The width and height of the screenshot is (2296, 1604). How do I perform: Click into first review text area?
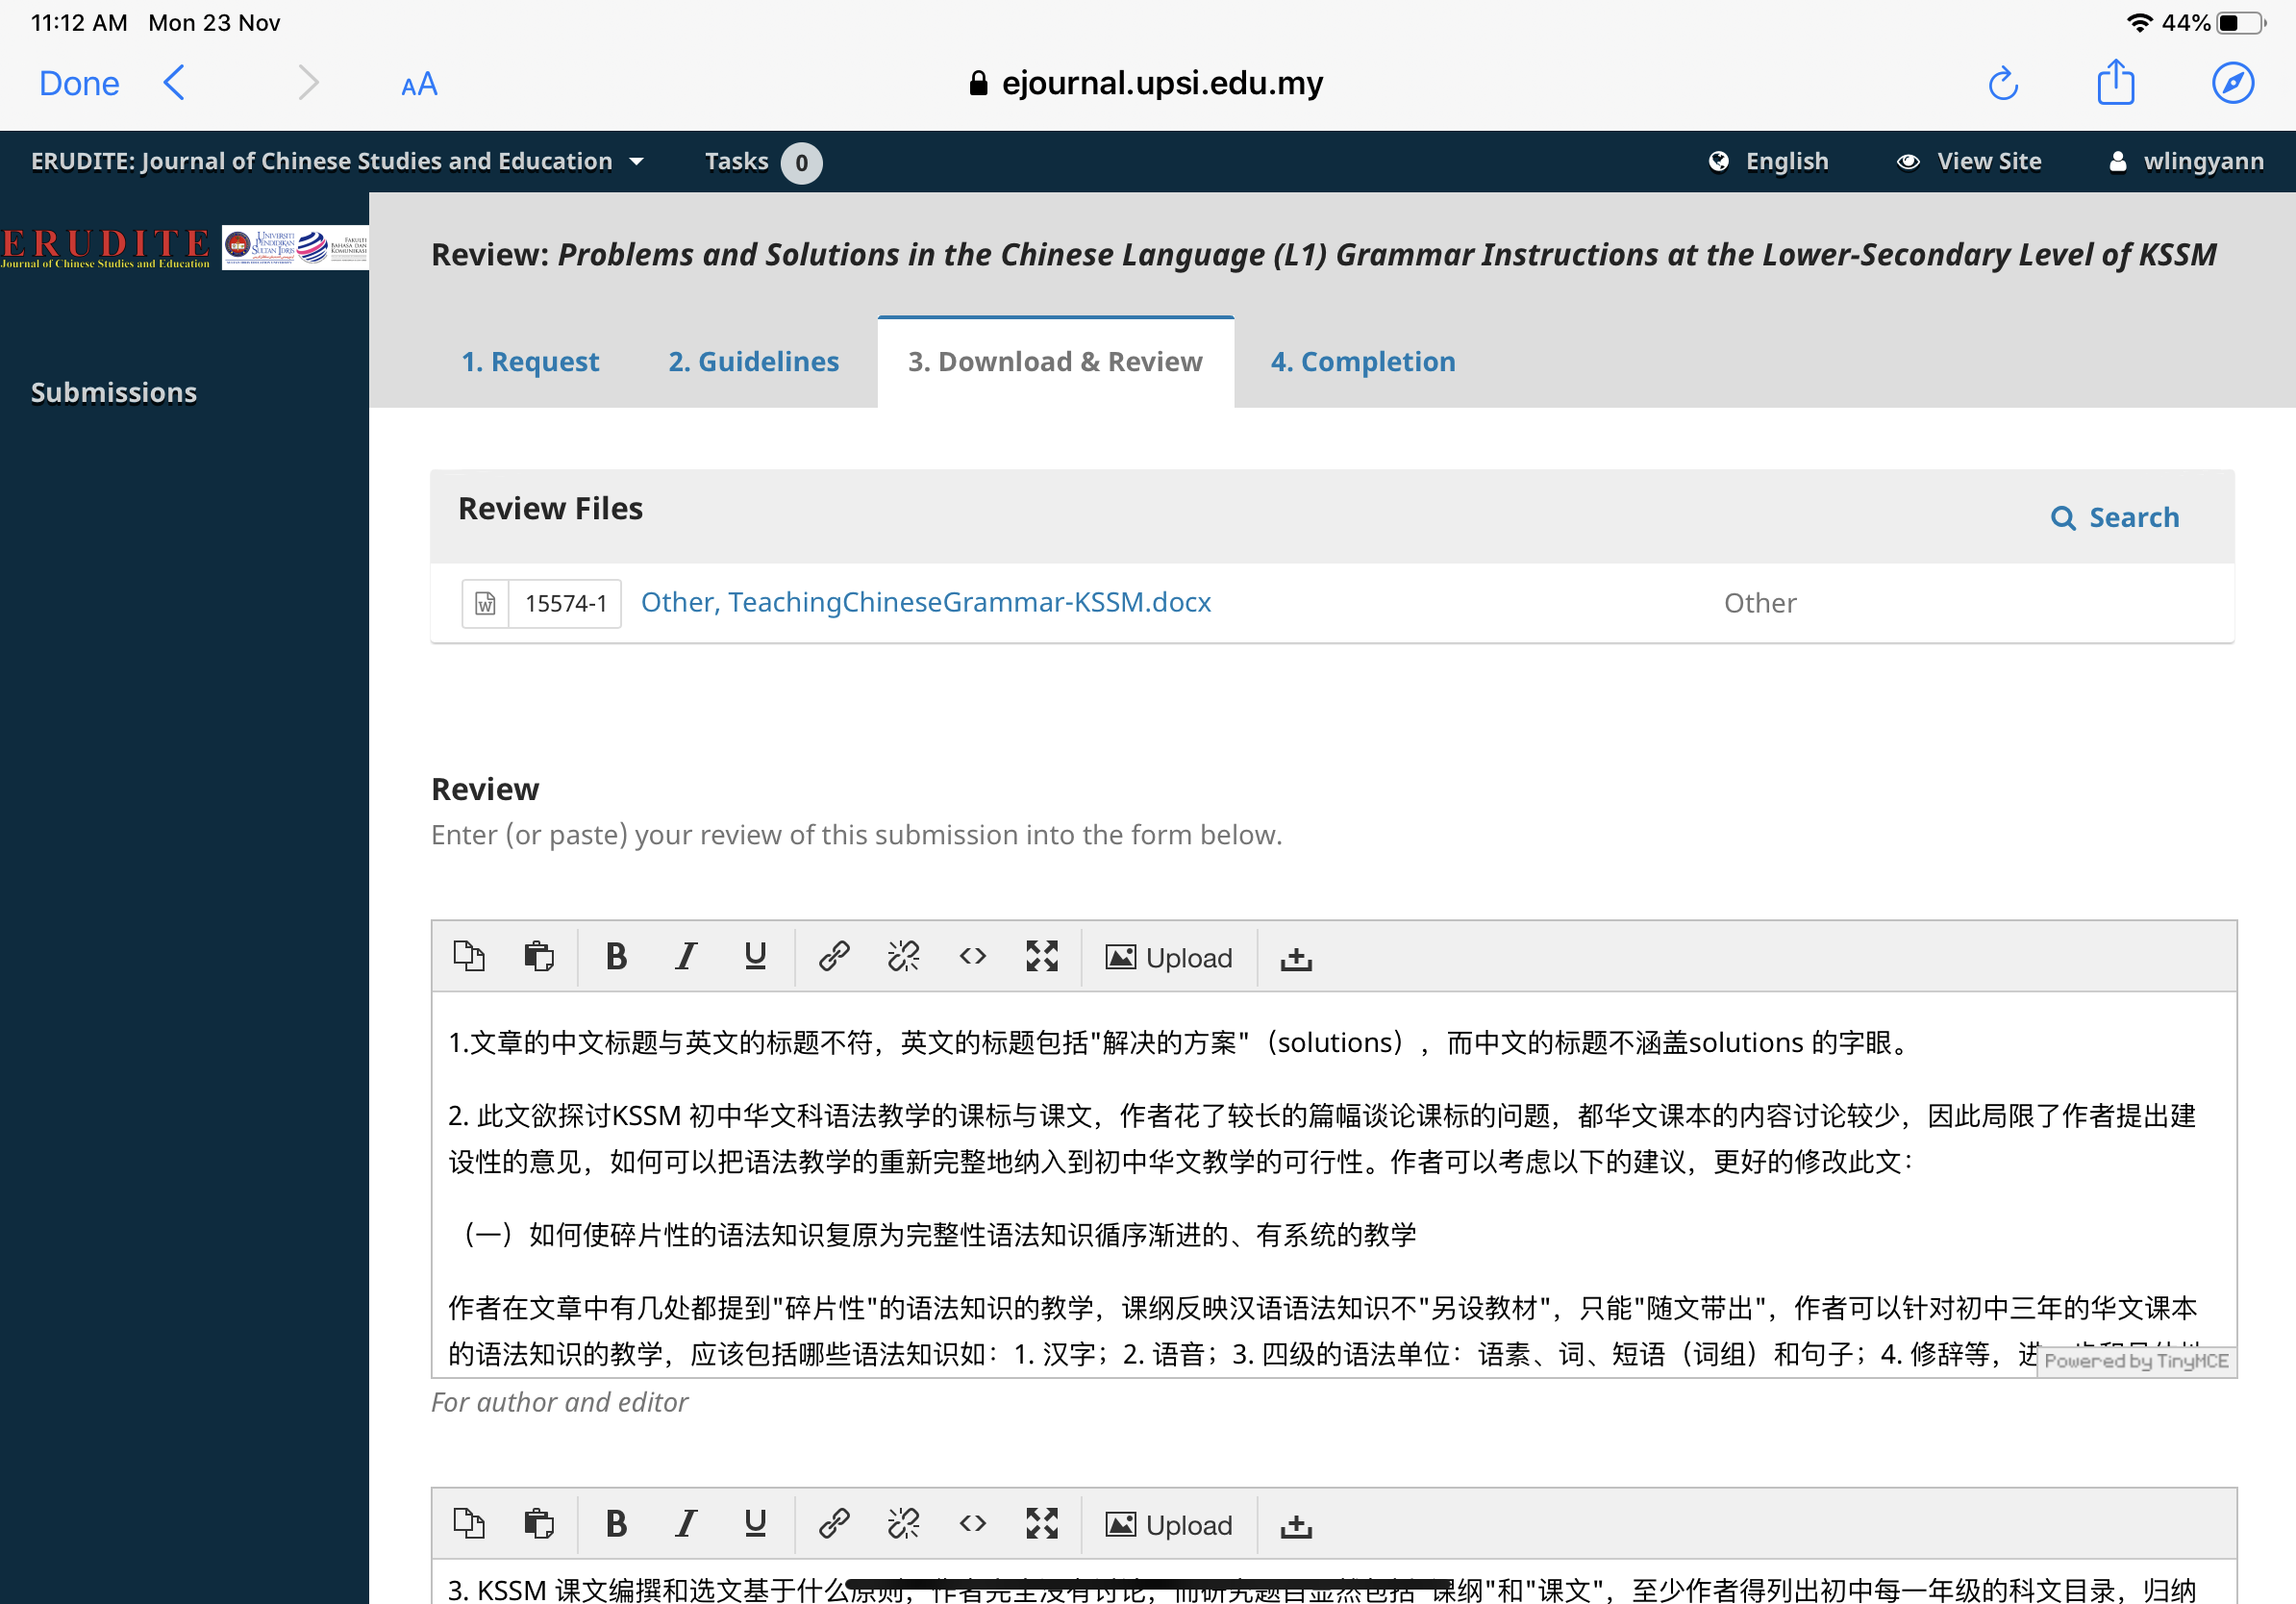point(1300,1200)
